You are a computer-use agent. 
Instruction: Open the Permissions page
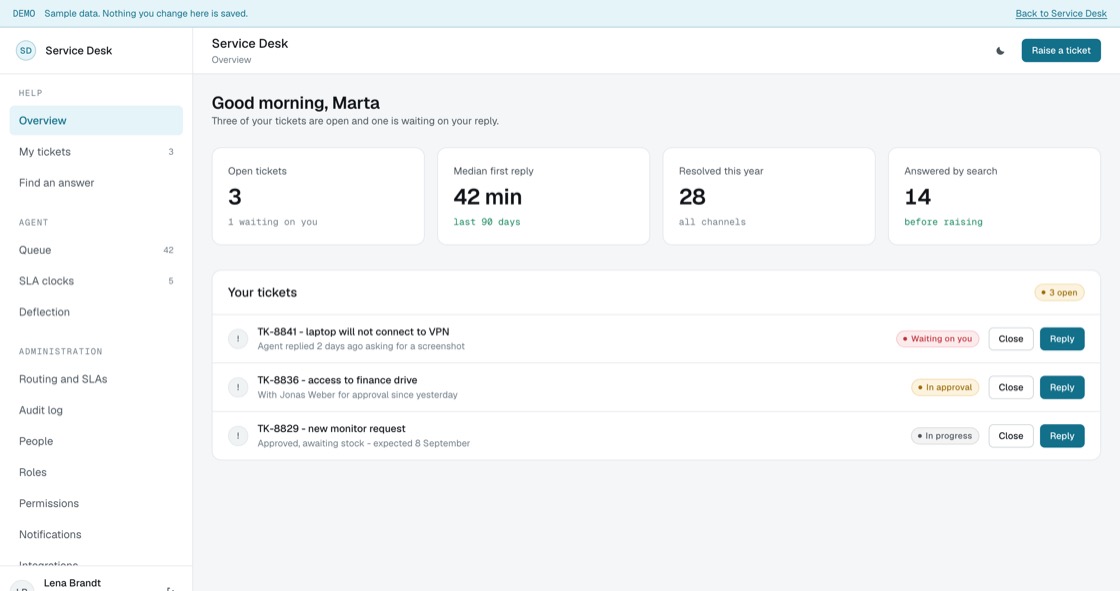click(96, 504)
